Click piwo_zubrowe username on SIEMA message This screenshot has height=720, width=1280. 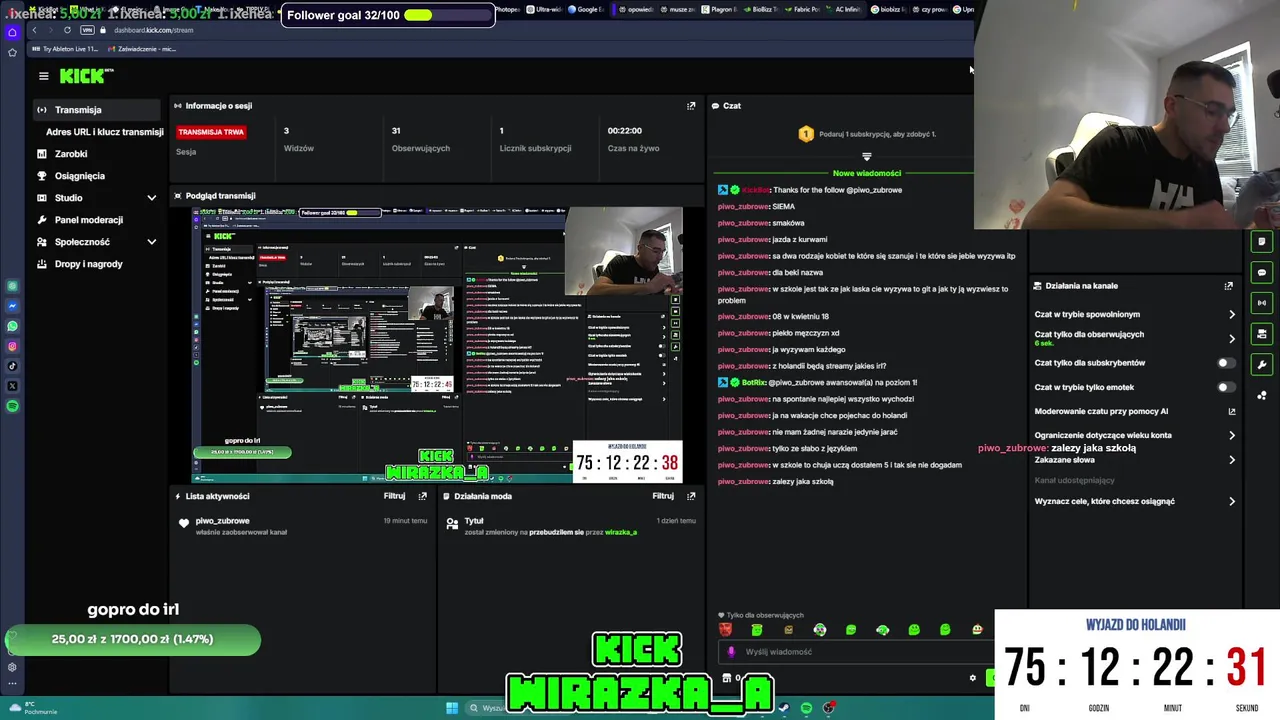pos(743,206)
